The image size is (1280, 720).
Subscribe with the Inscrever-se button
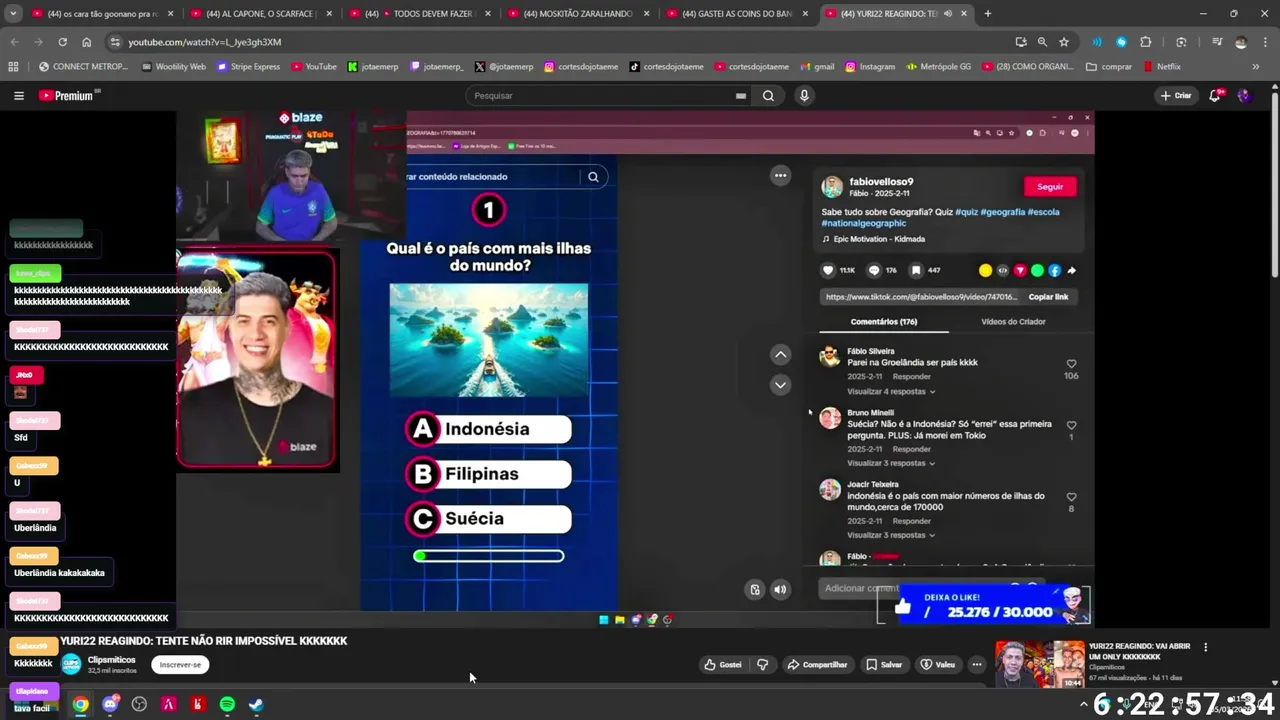(x=181, y=665)
